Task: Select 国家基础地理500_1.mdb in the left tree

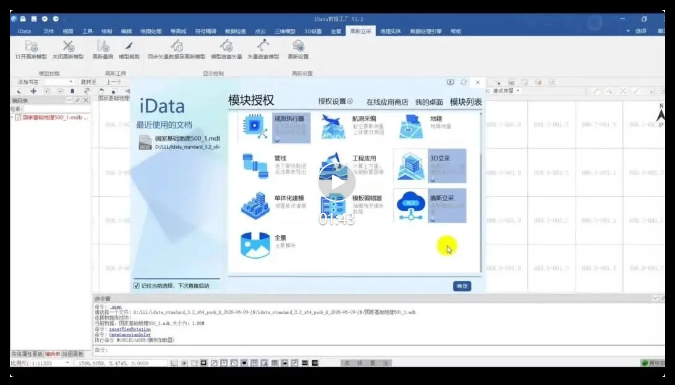Action: tap(55, 118)
